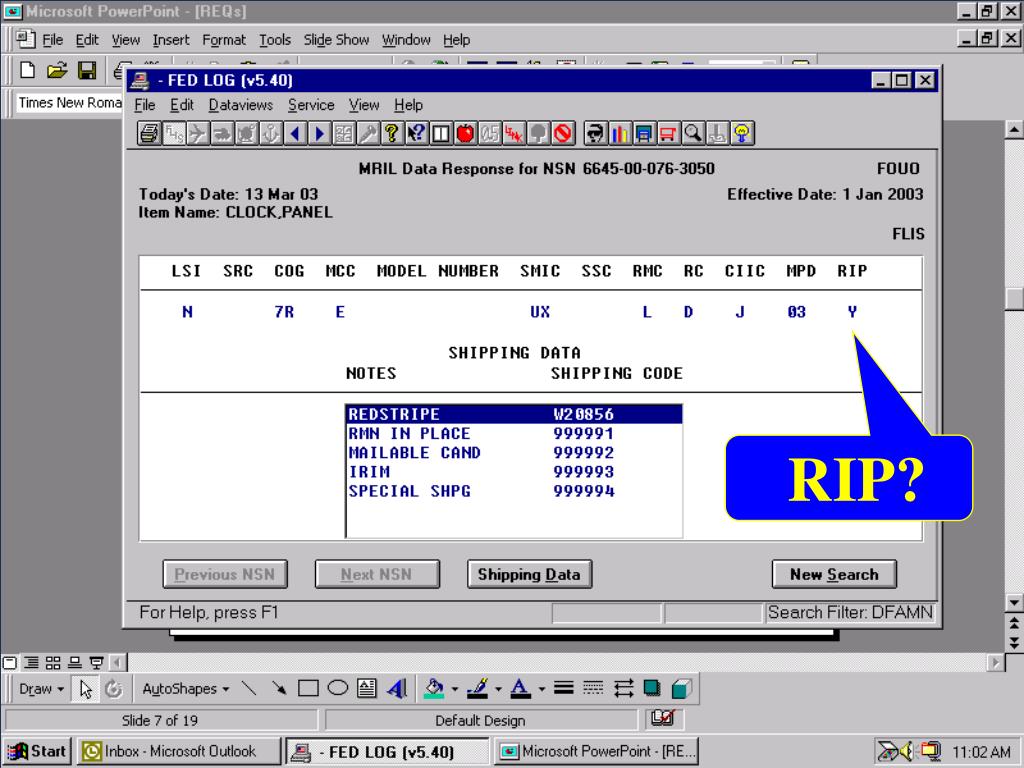
Task: Select the Oval drawing tool
Action: [338, 688]
